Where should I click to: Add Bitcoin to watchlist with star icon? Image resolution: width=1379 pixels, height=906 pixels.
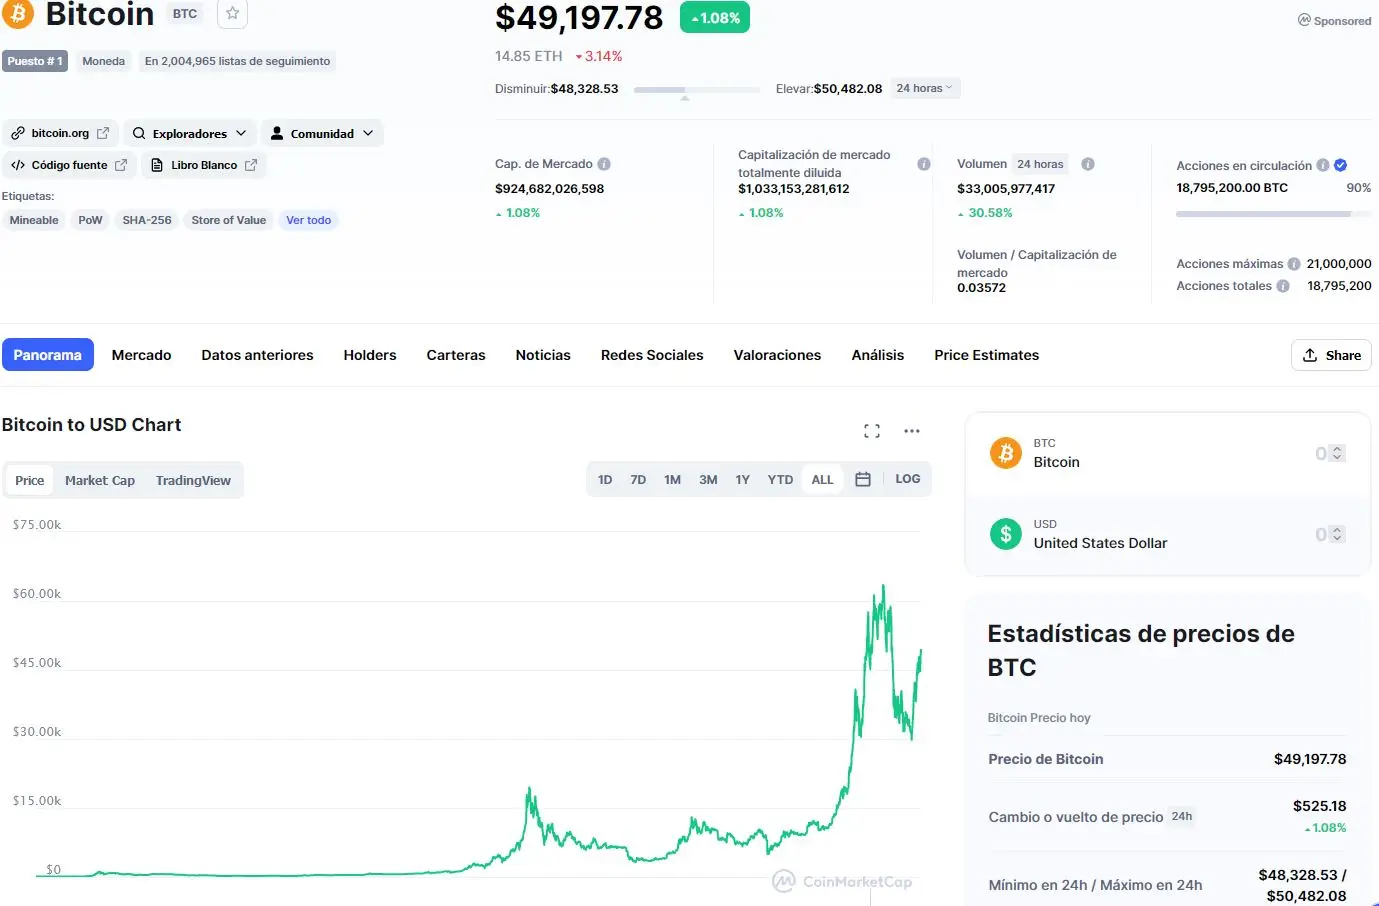coord(232,13)
